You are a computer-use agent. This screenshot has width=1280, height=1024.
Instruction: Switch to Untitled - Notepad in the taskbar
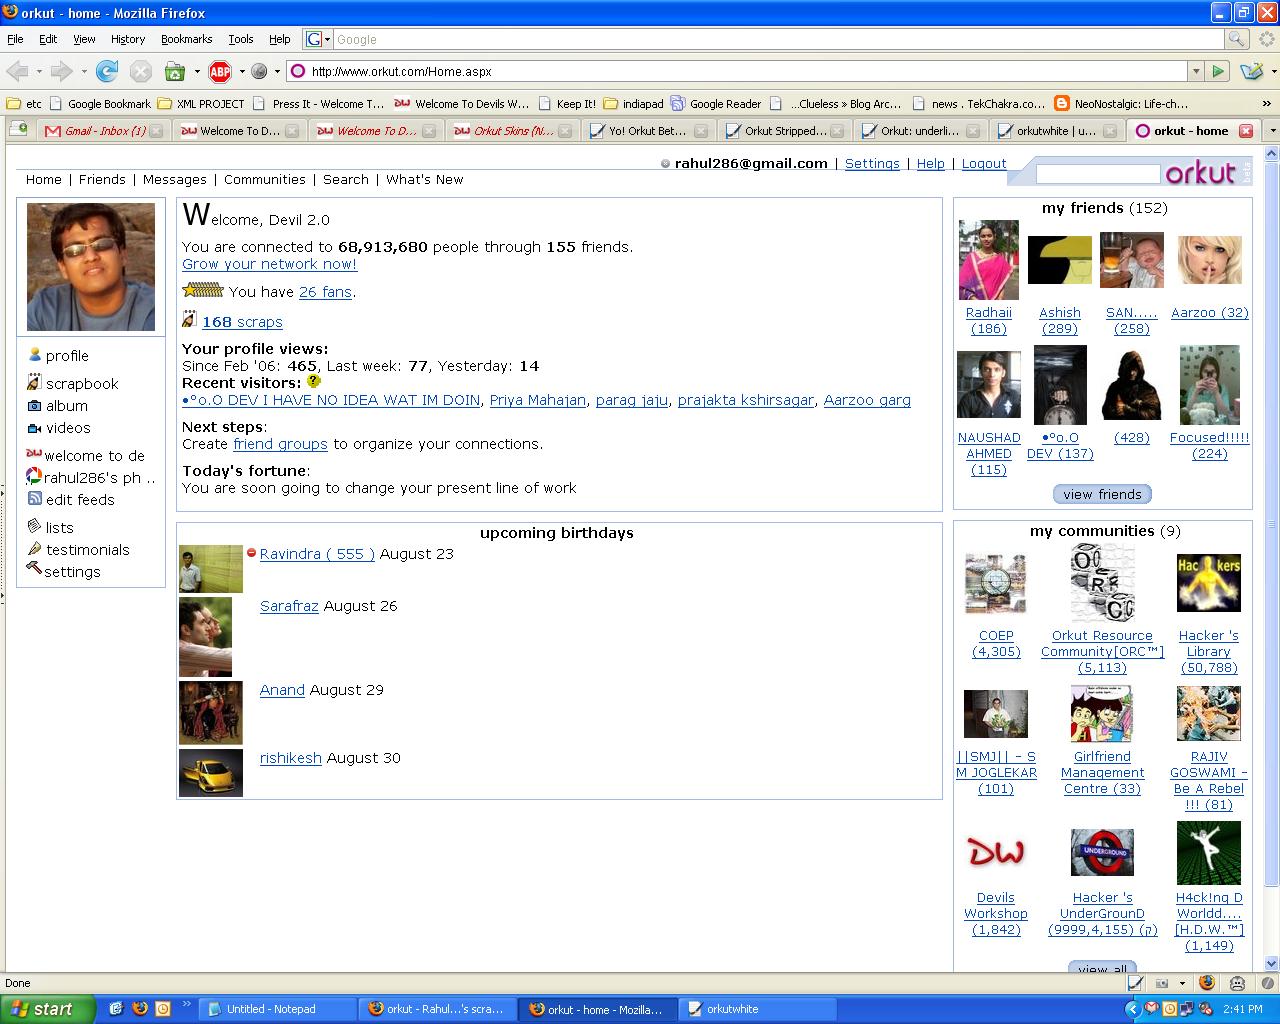coord(277,1009)
